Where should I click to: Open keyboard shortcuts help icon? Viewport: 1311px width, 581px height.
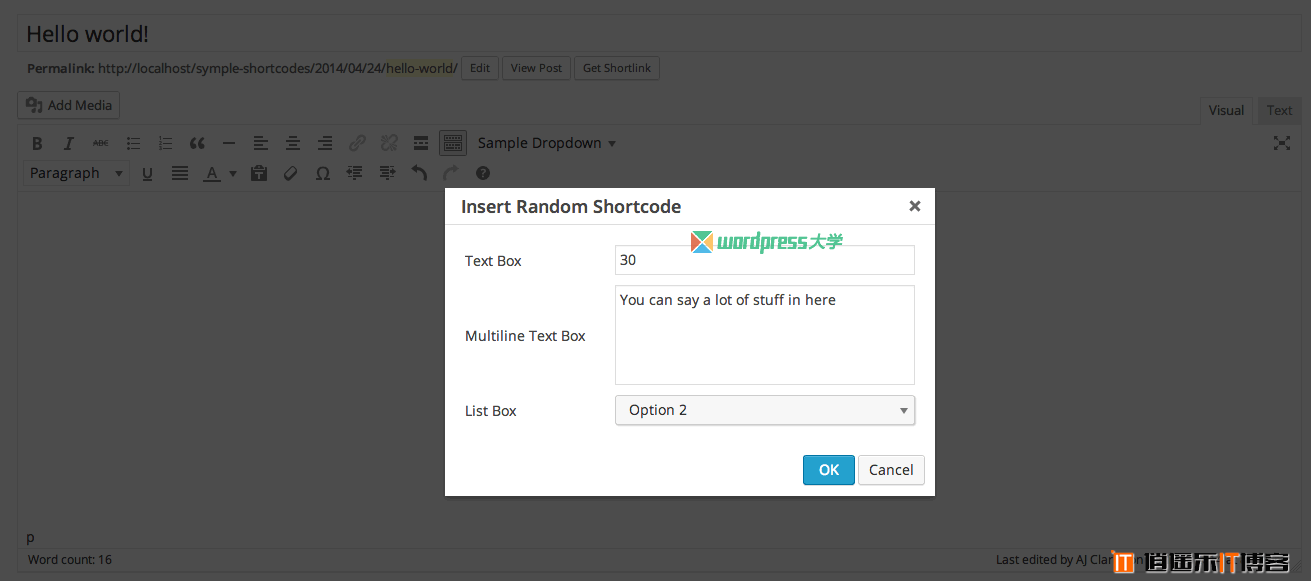click(x=483, y=173)
